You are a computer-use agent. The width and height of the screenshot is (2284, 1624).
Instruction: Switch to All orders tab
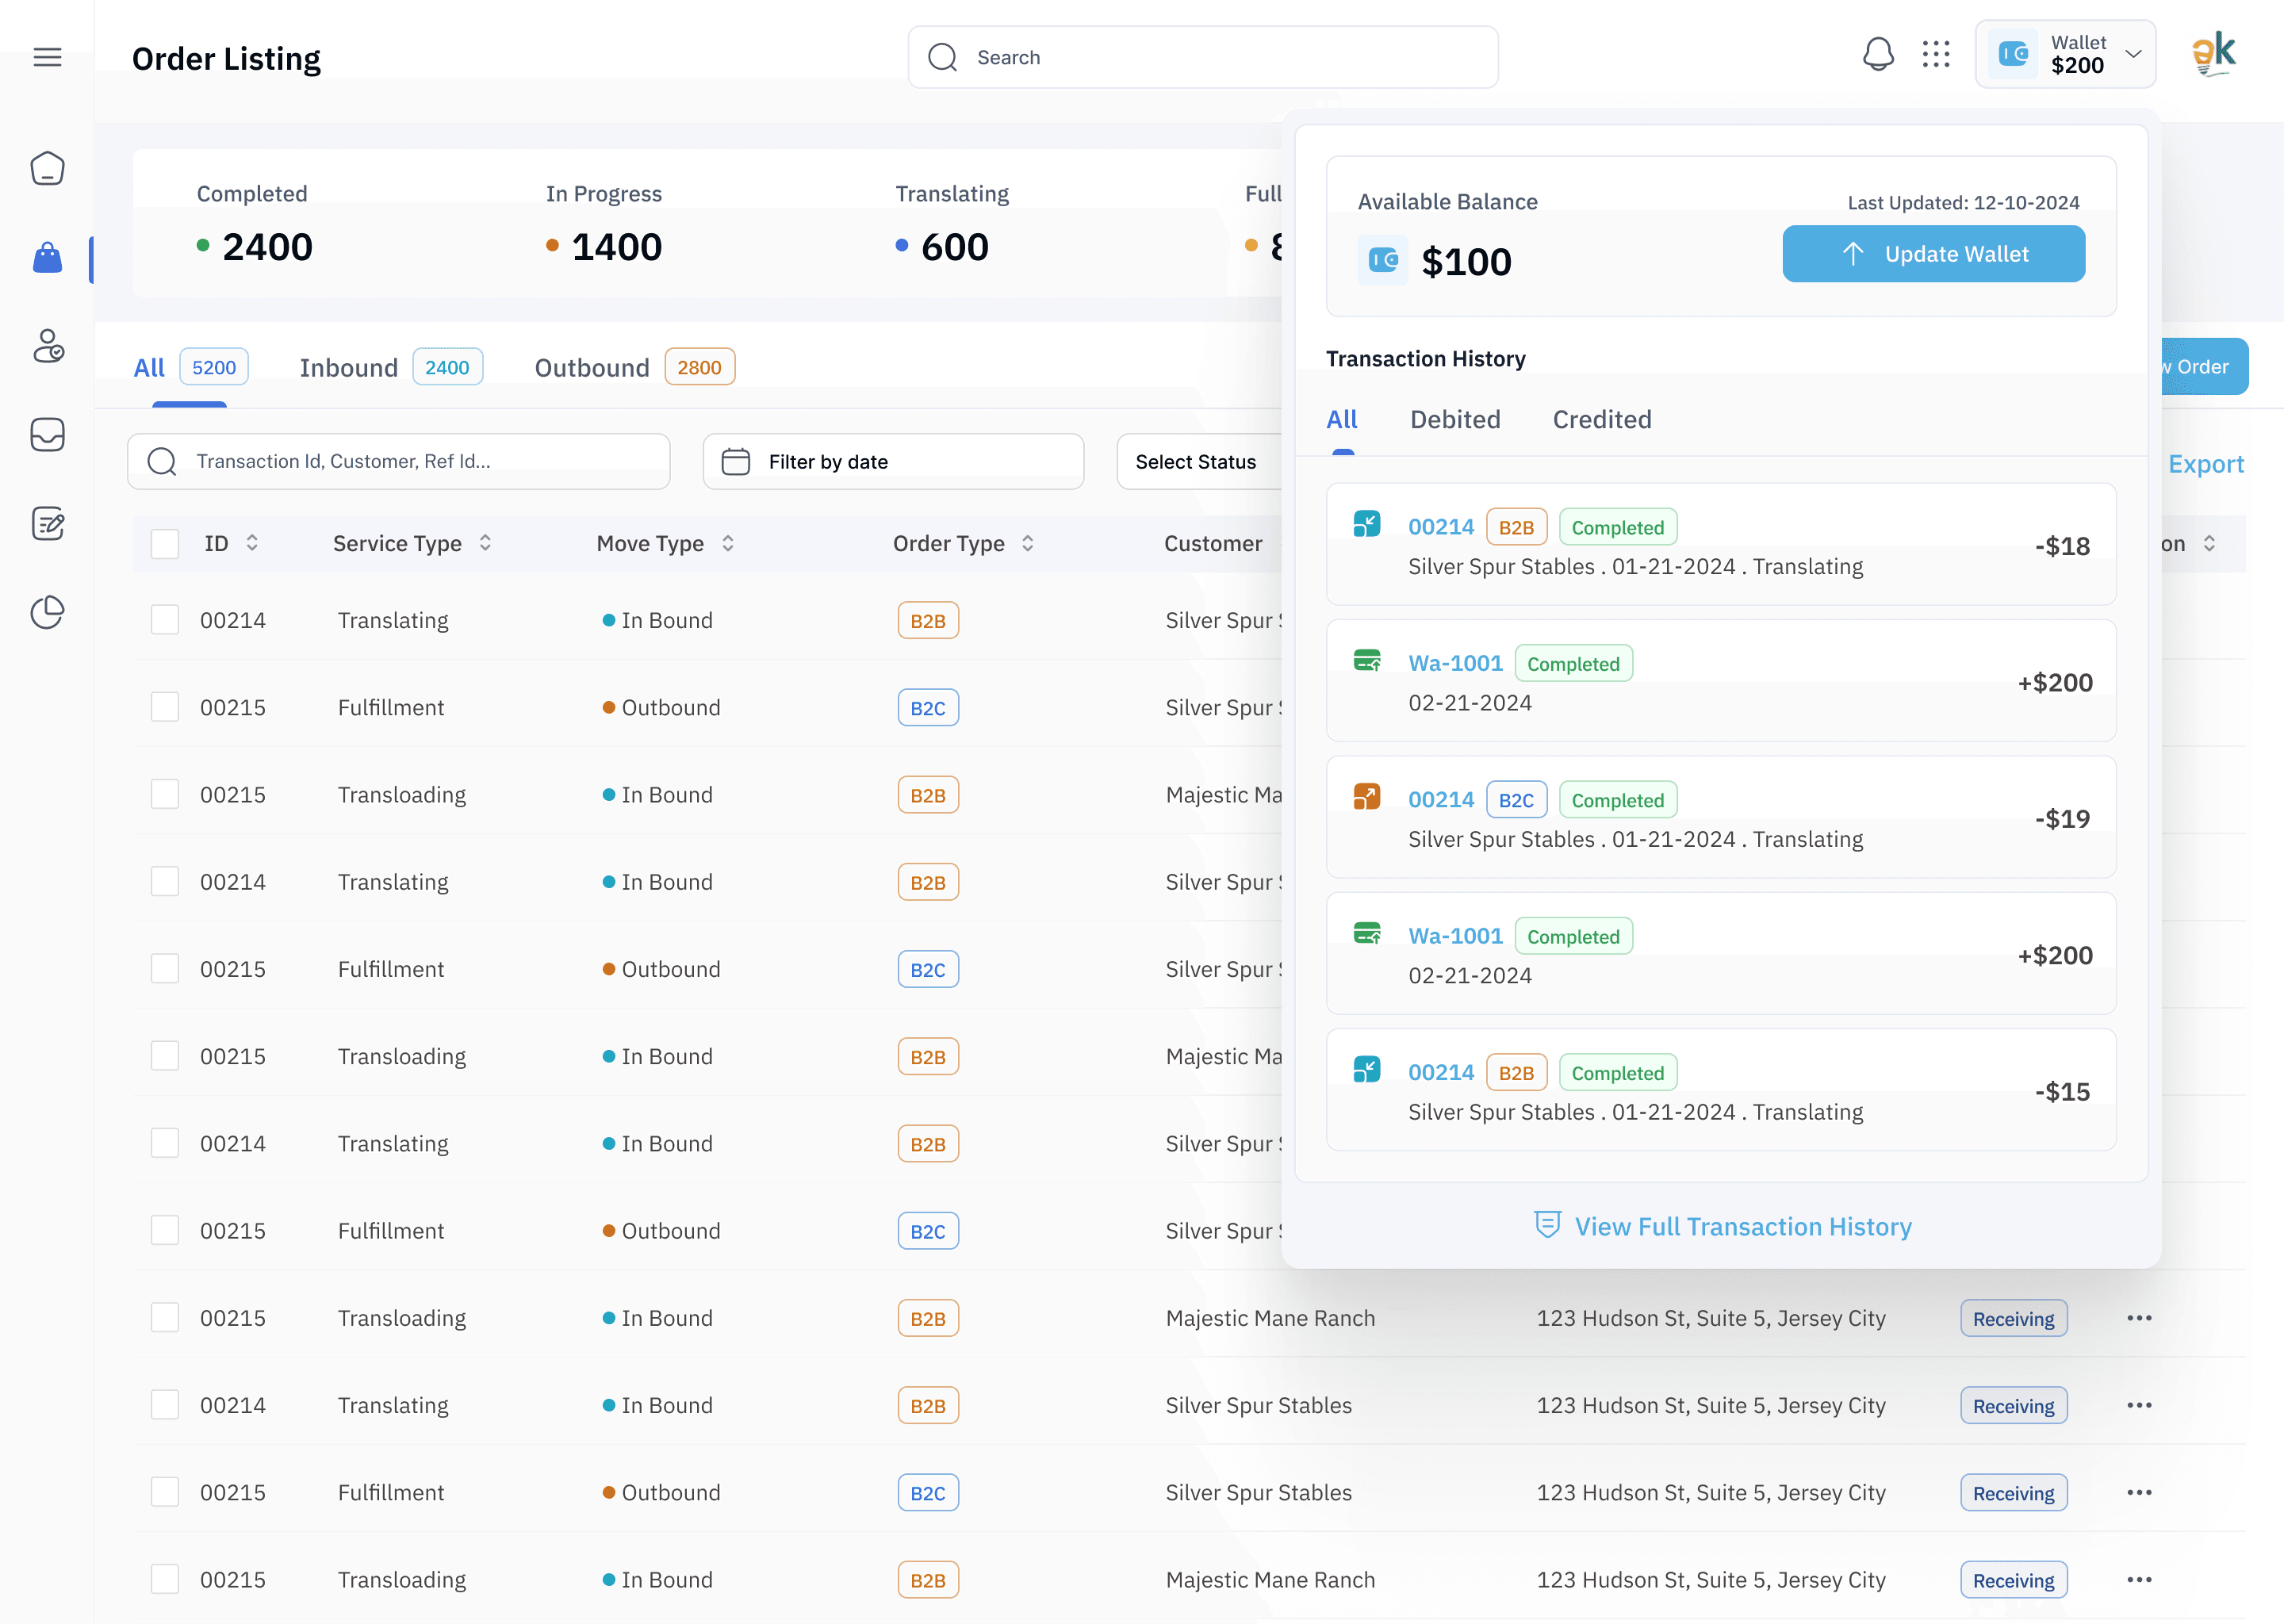190,367
